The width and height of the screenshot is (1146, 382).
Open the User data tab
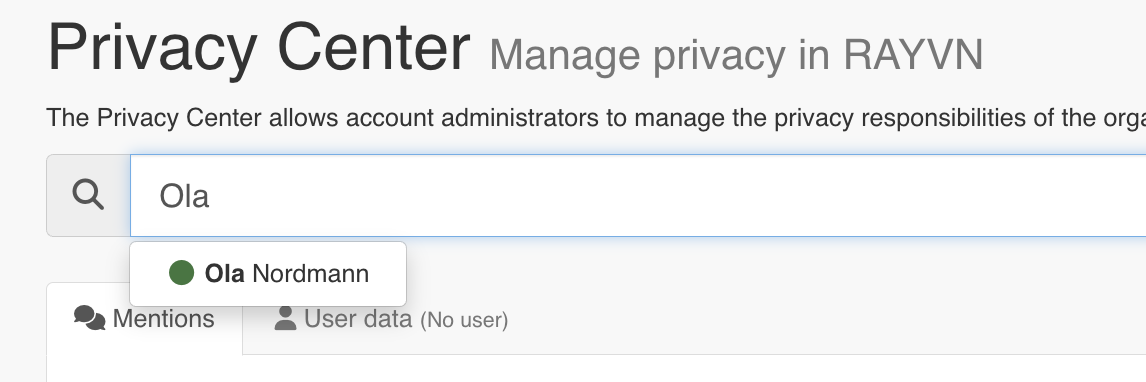(x=391, y=319)
